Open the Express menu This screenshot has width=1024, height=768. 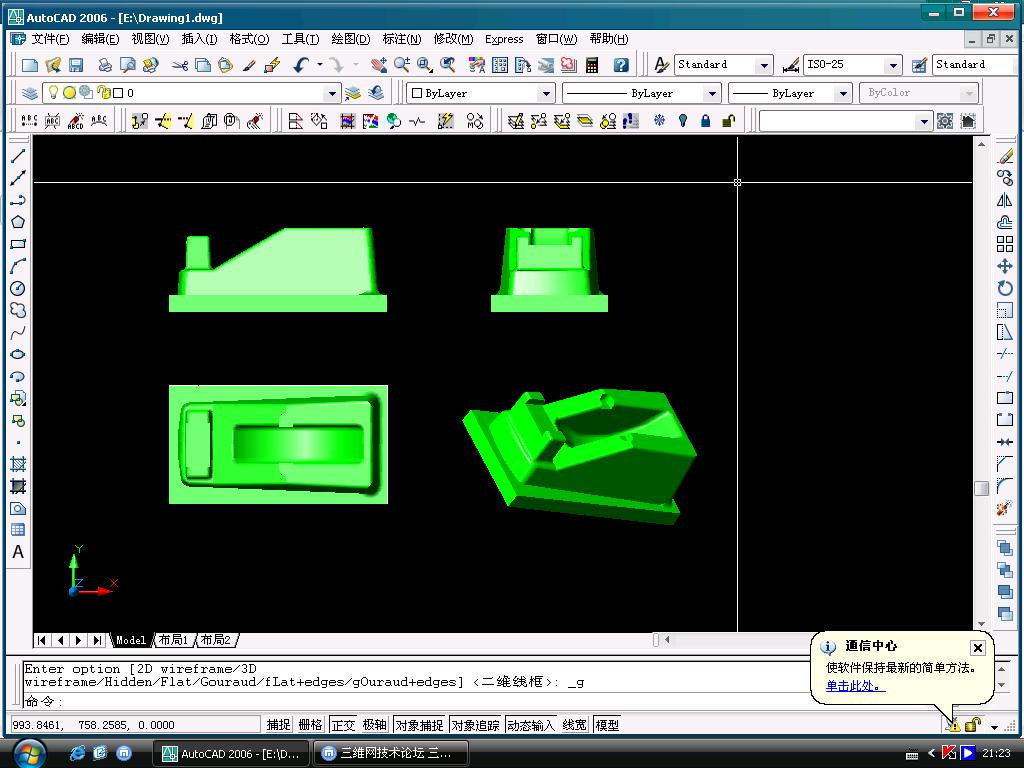(504, 39)
